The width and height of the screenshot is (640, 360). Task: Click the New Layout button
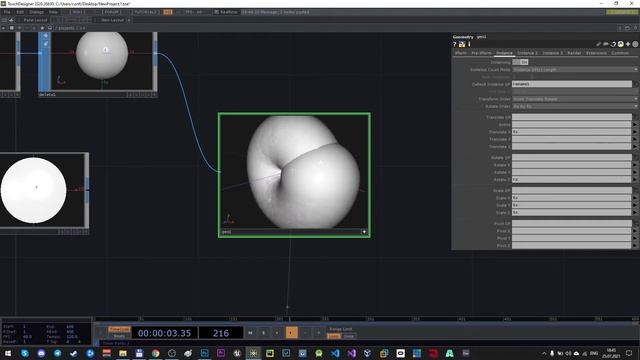(112, 20)
